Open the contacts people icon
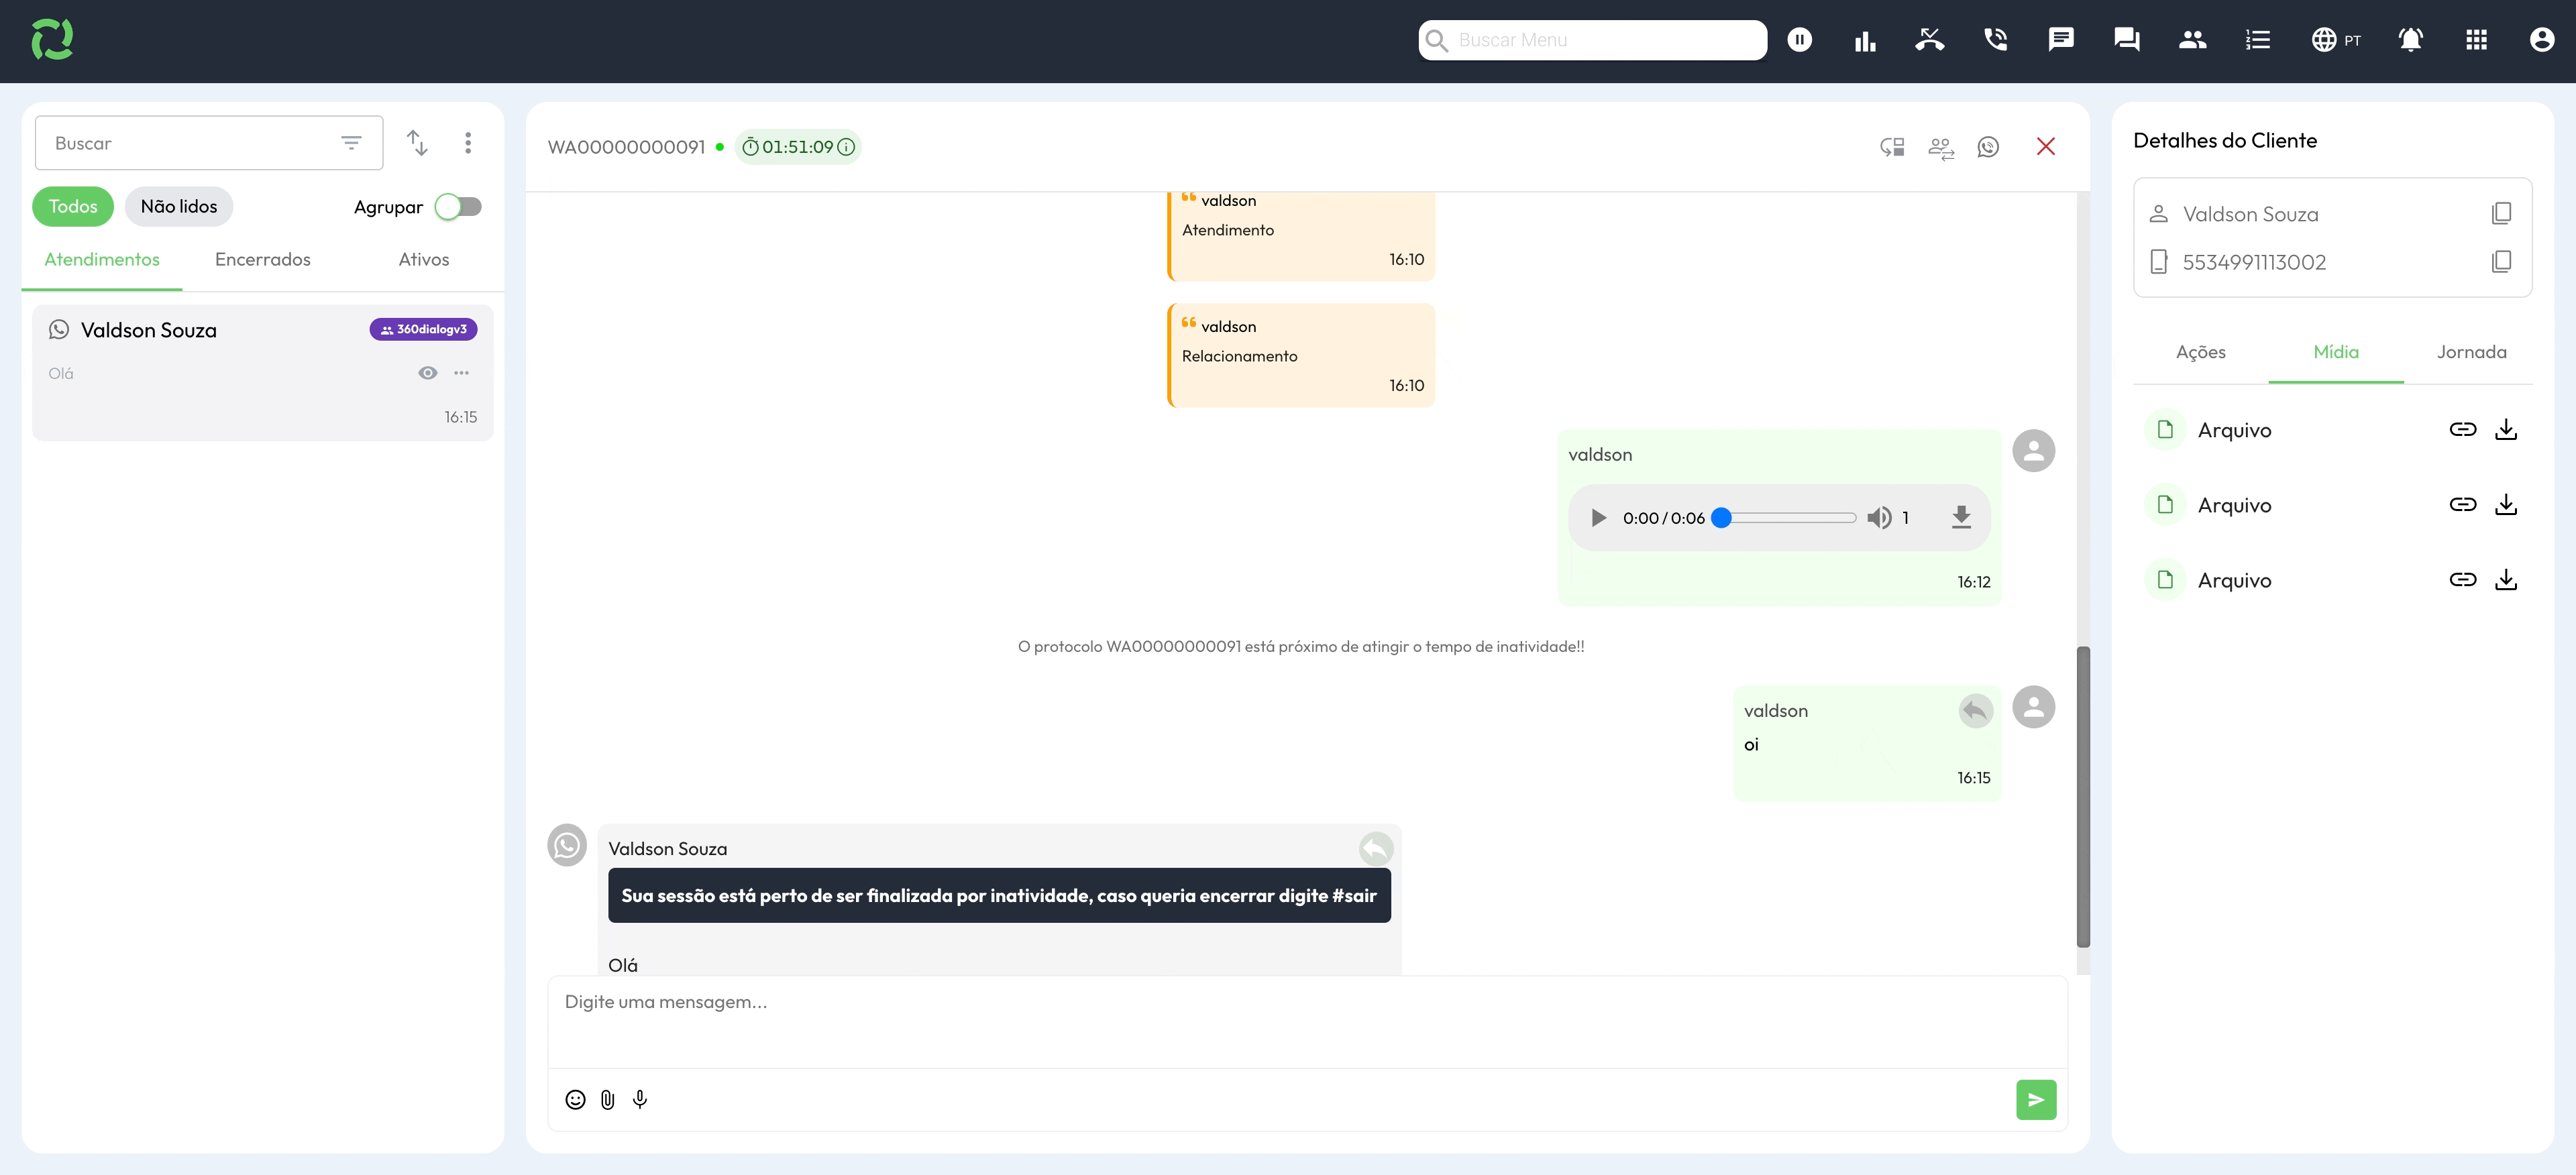The width and height of the screenshot is (2576, 1175). [x=2192, y=40]
